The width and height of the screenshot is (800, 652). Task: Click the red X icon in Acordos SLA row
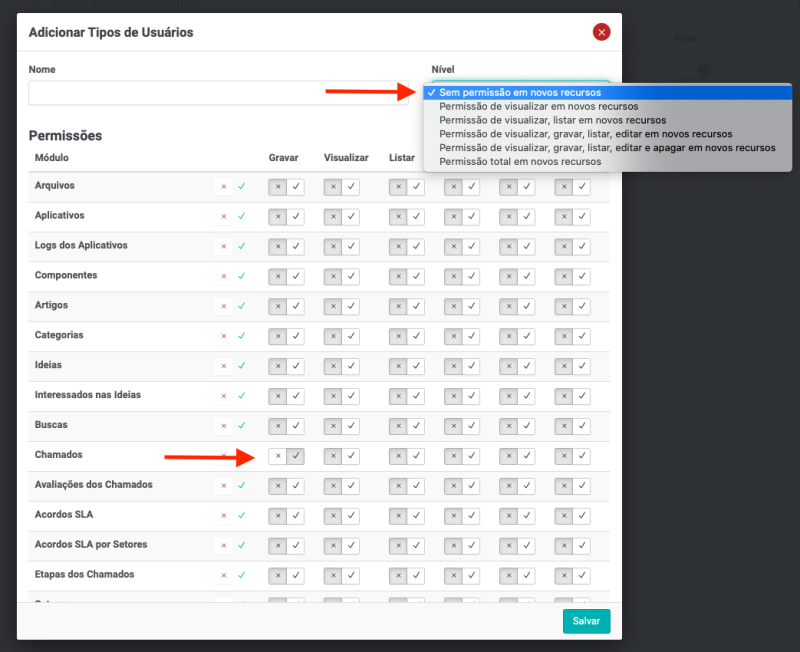coord(223,516)
